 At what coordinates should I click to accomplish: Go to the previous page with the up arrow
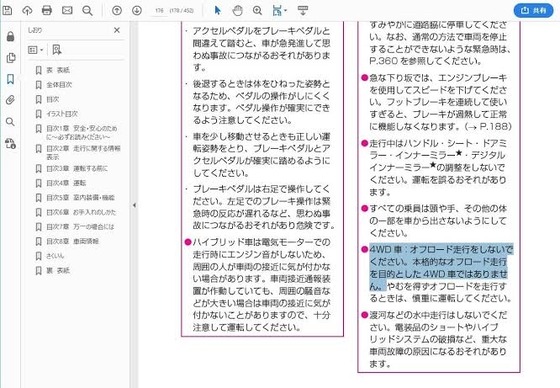[117, 10]
